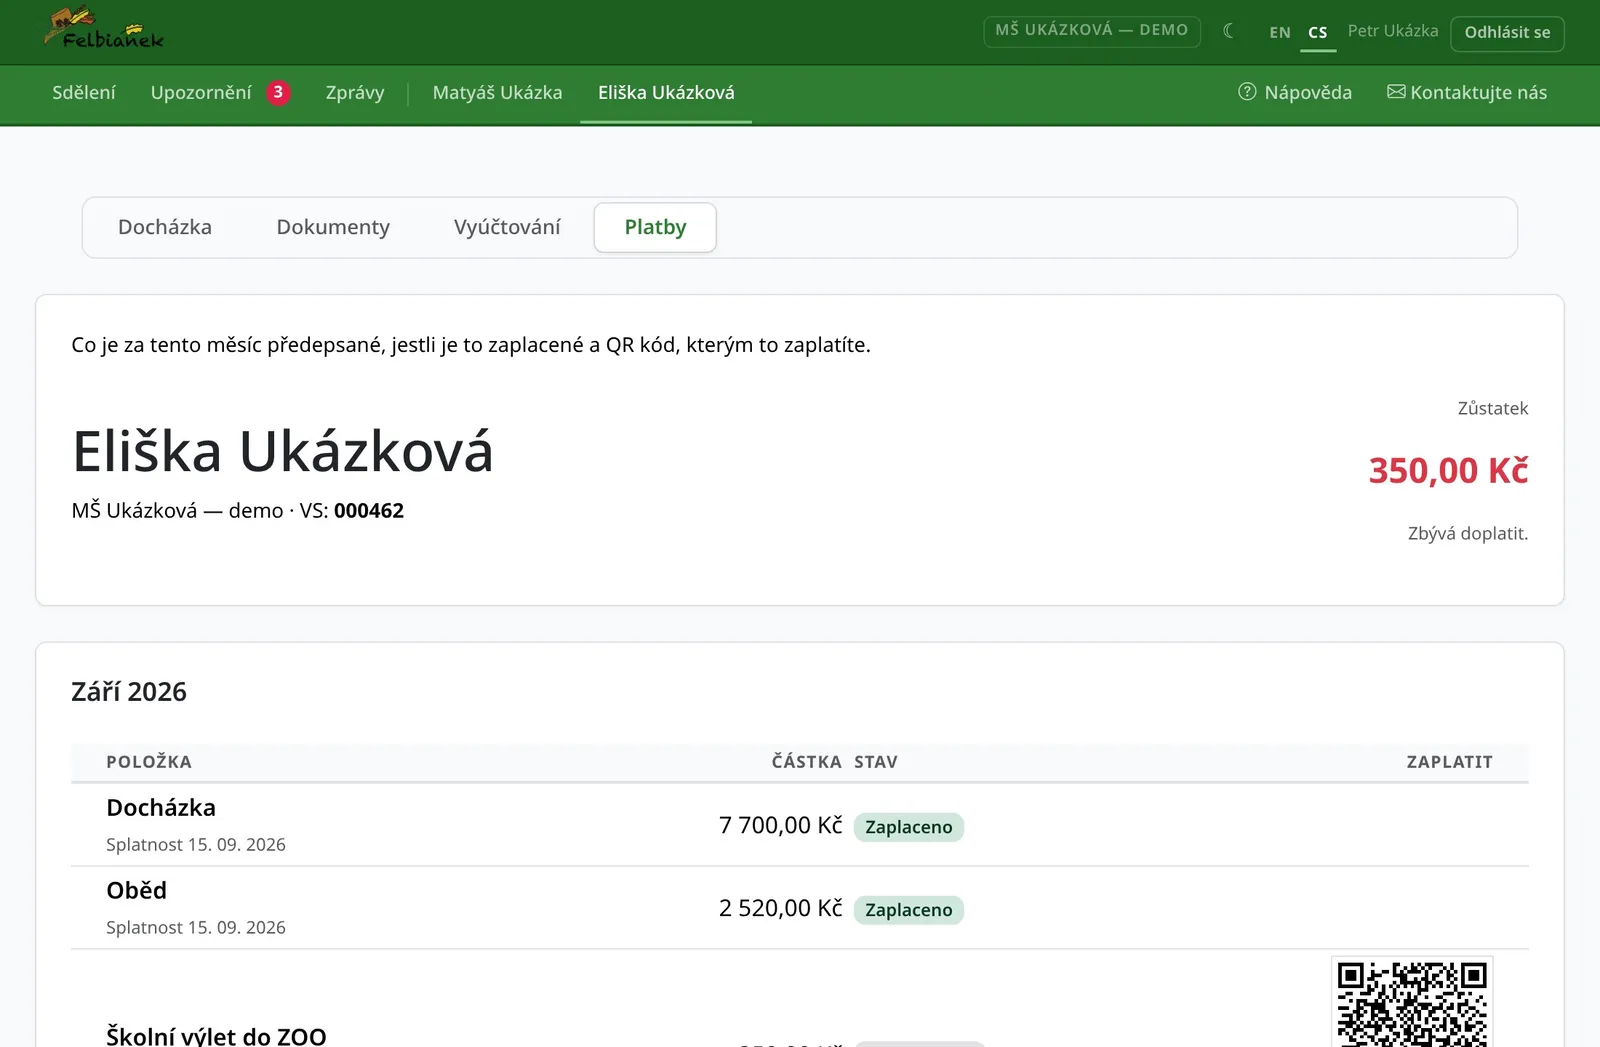Open the red notification badge showing 3
The height and width of the screenshot is (1047, 1600).
pyautogui.click(x=278, y=92)
